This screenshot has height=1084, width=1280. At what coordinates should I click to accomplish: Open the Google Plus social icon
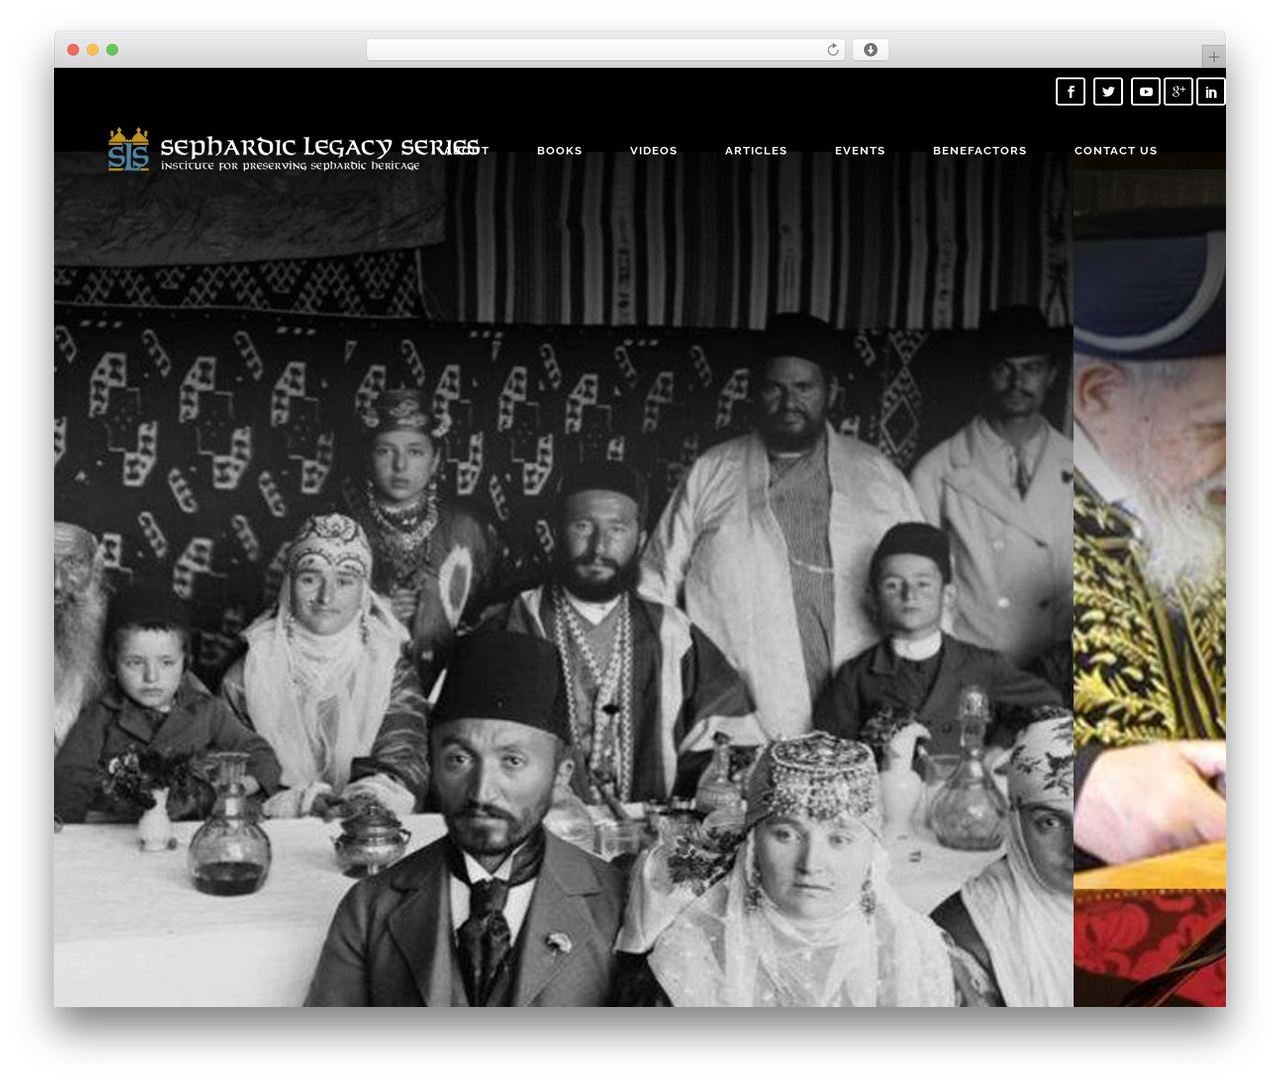1178,92
